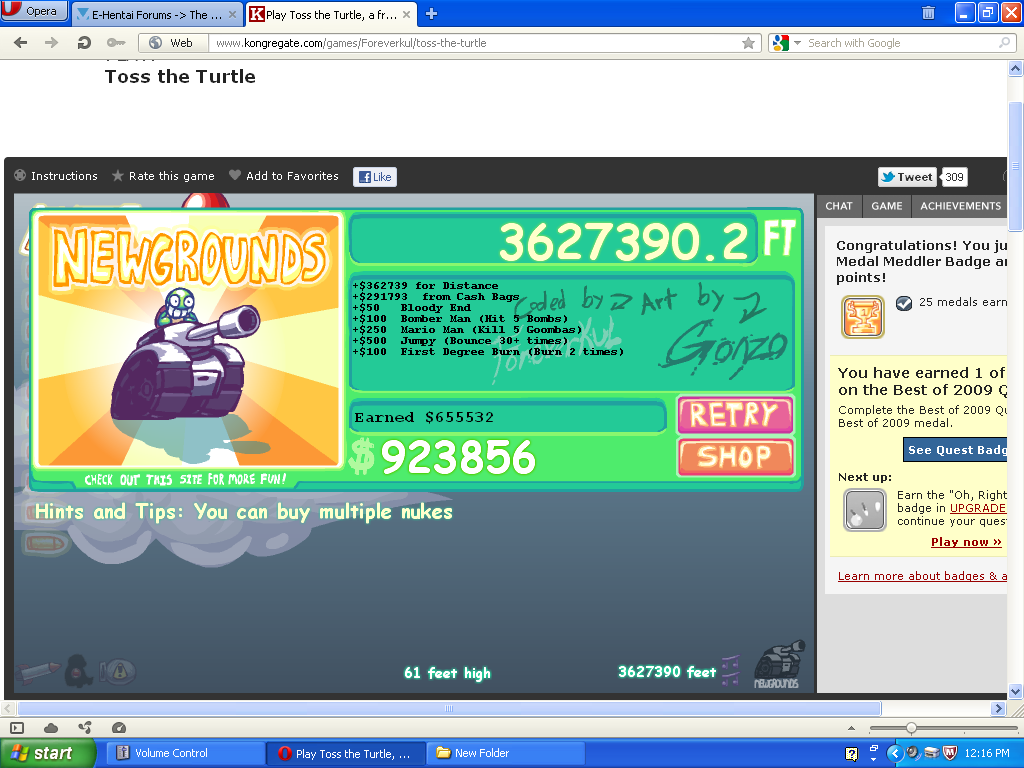
Task: Click the Newgrounds tank ad image
Action: (x=189, y=341)
